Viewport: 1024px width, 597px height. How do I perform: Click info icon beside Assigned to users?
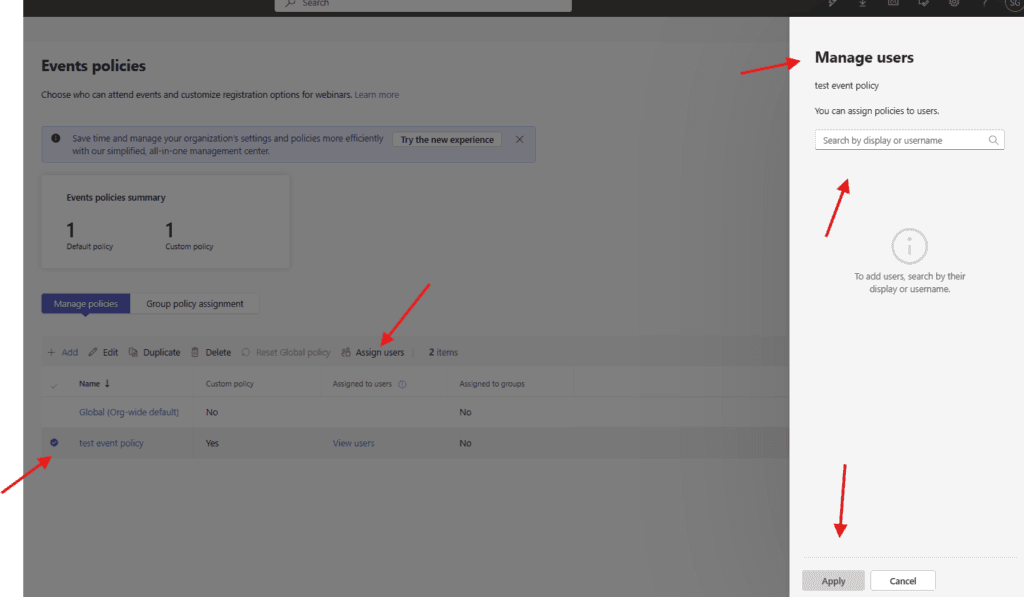tap(402, 384)
